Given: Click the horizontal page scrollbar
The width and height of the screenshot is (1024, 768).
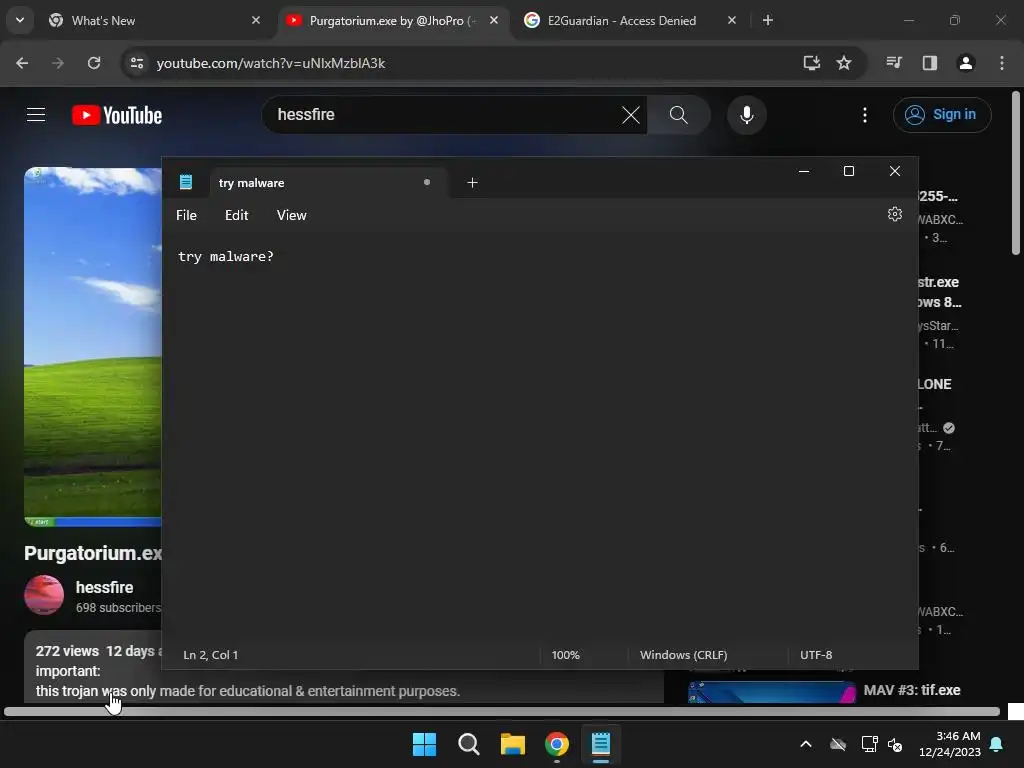Looking at the screenshot, I should click(502, 711).
